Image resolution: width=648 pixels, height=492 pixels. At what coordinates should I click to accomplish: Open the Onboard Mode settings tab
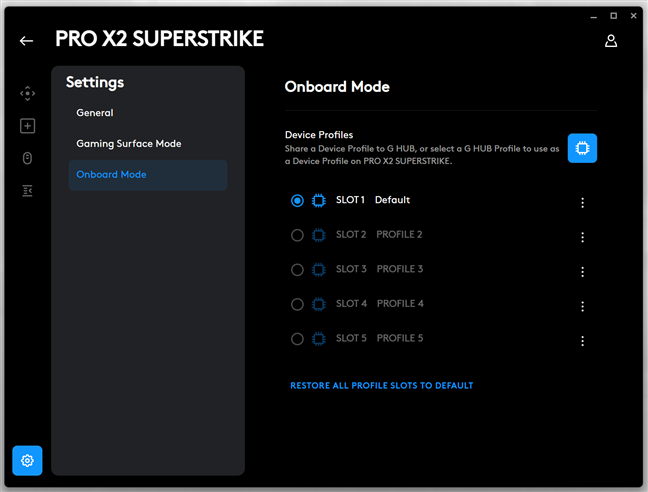click(111, 175)
